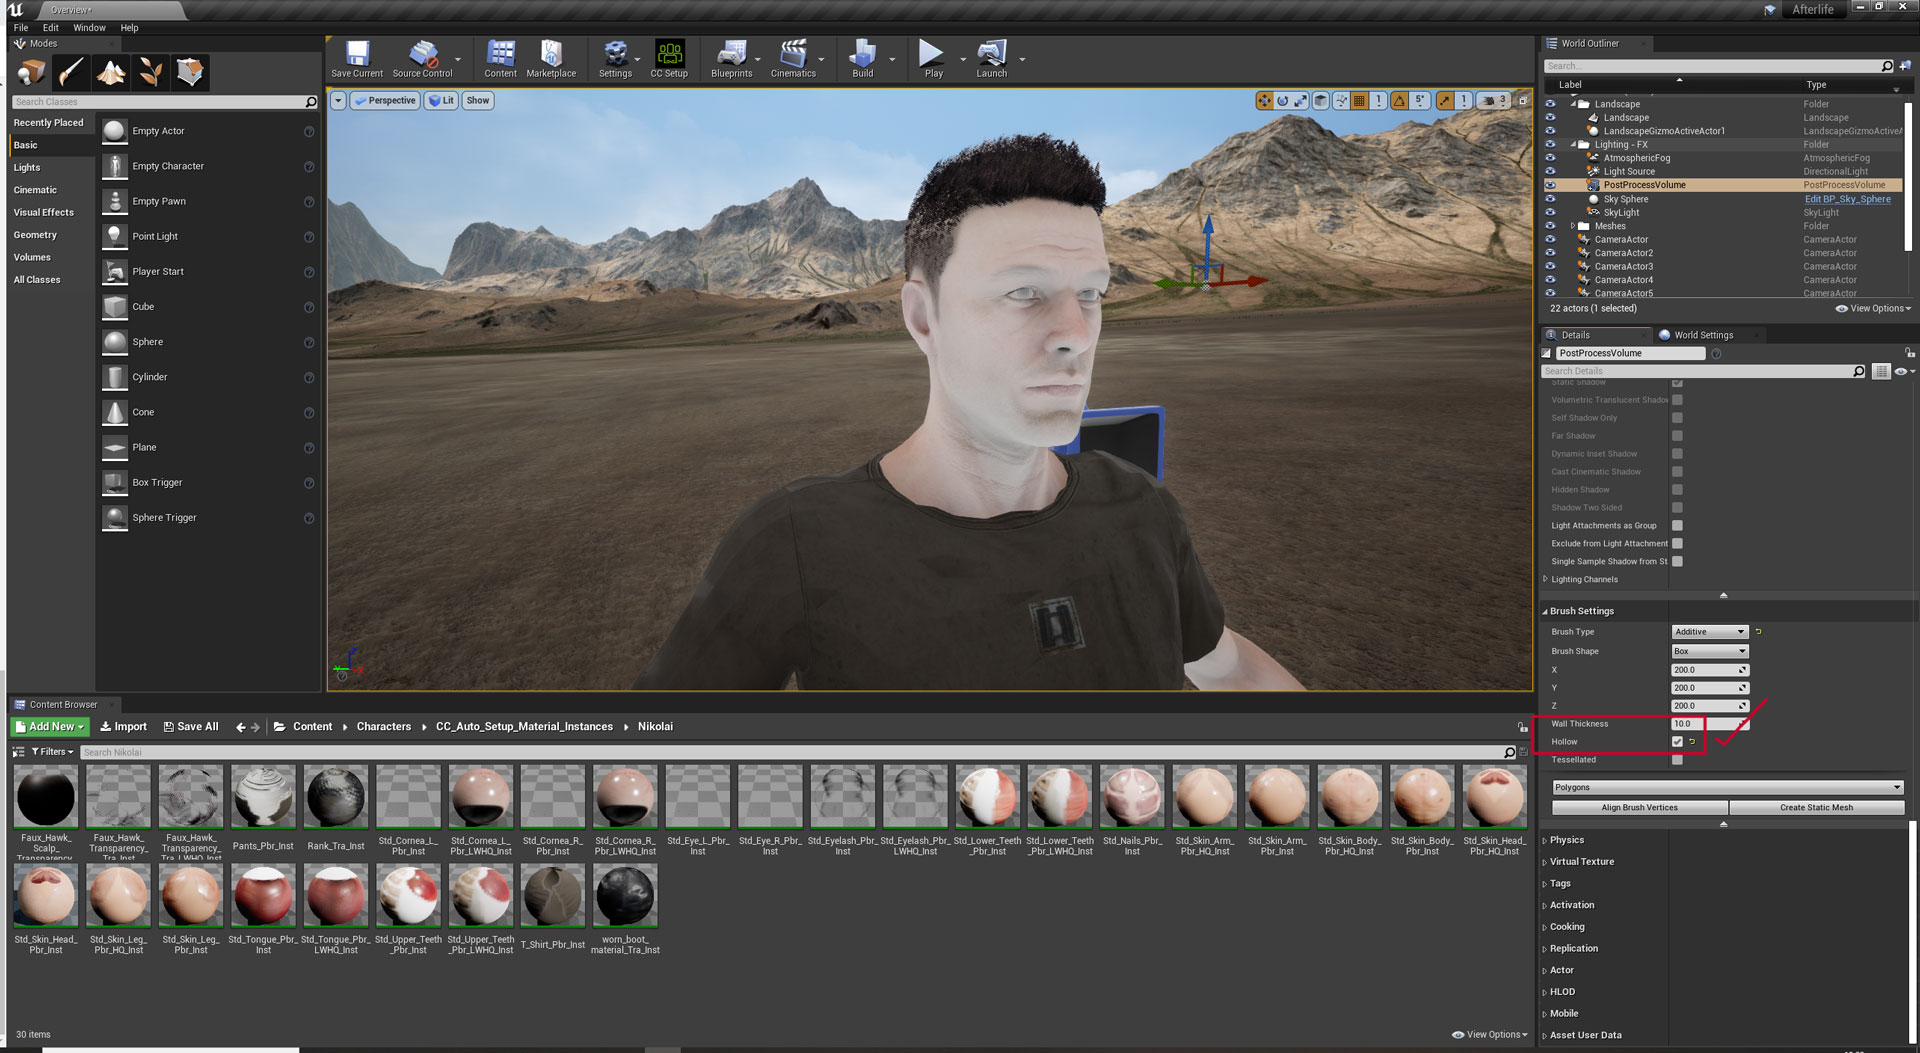Open the File menu
Viewport: 1920px width, 1053px height.
[x=20, y=28]
